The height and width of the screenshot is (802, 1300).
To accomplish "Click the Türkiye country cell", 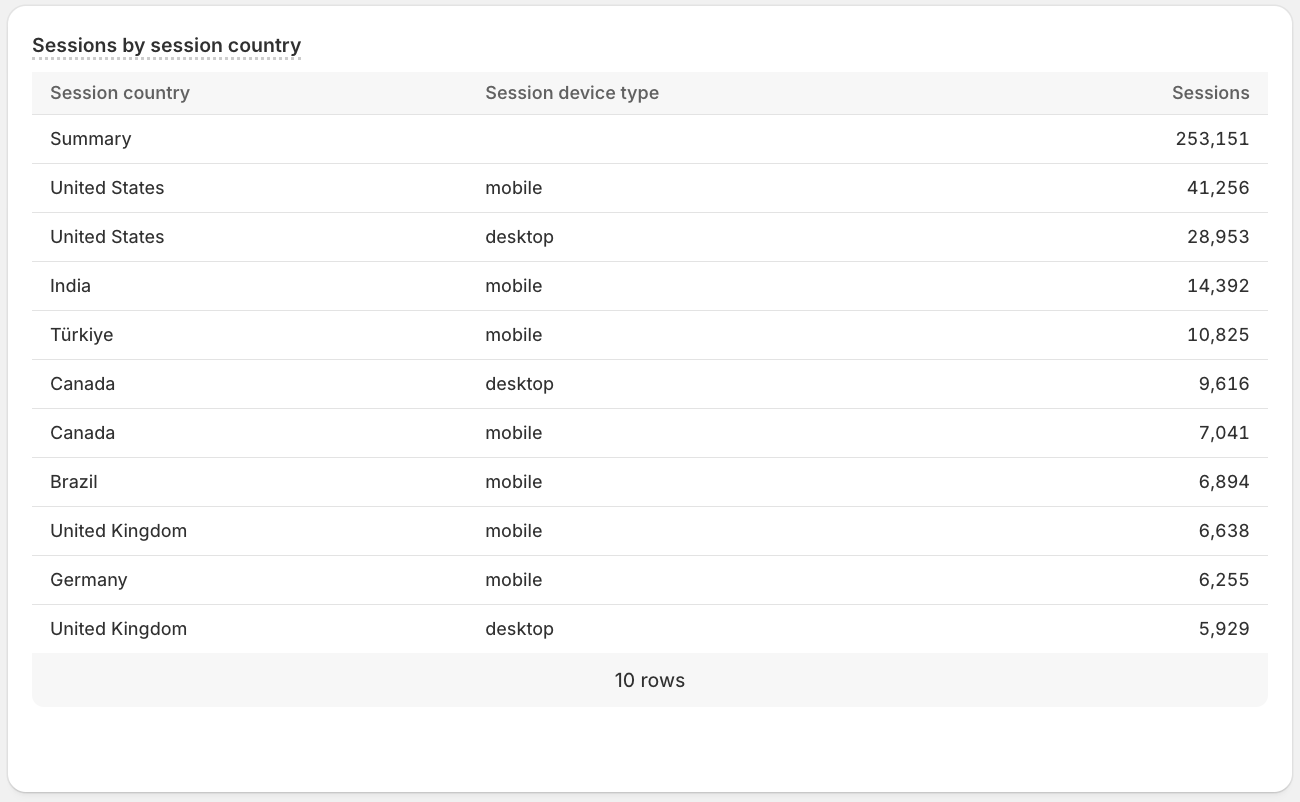I will coord(82,335).
